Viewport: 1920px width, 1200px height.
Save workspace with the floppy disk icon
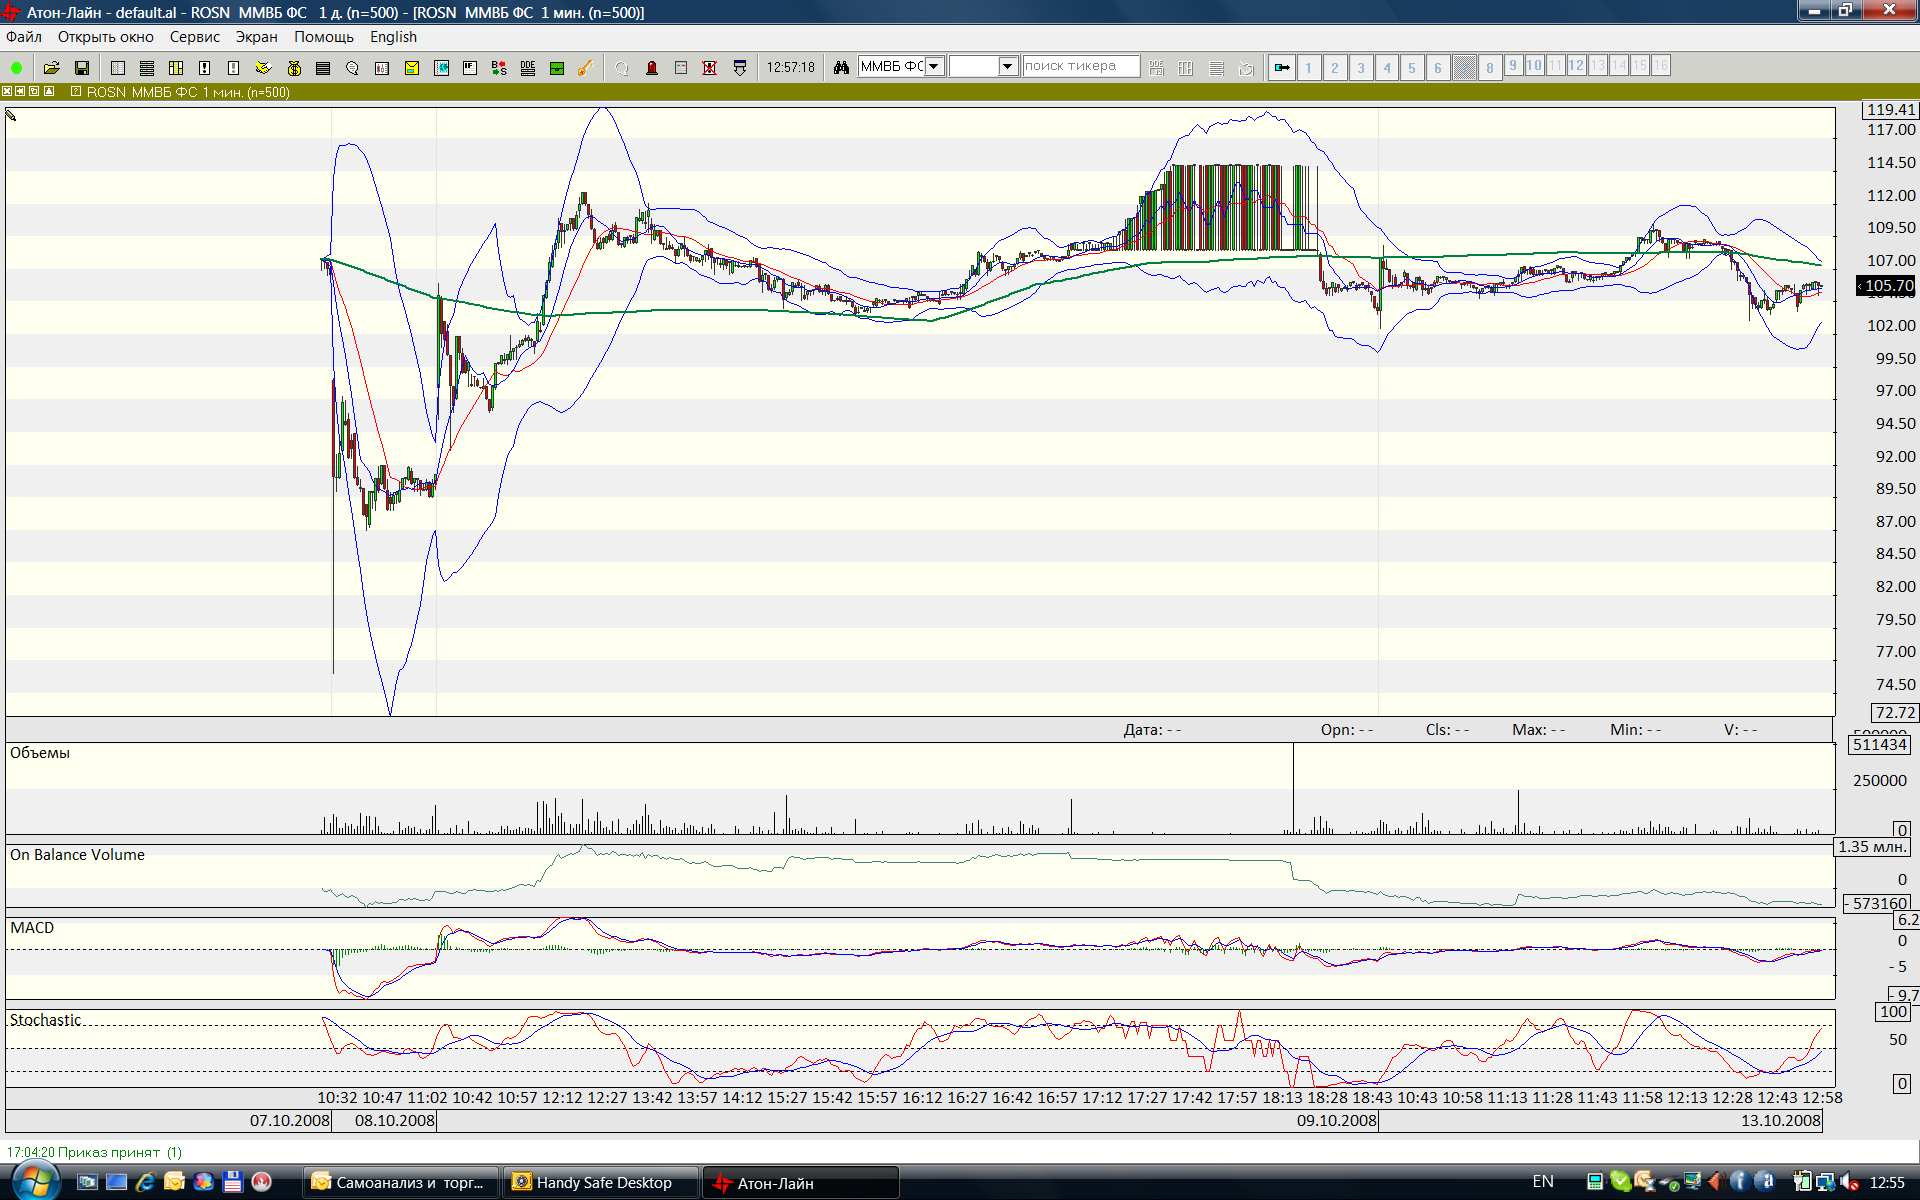click(82, 68)
